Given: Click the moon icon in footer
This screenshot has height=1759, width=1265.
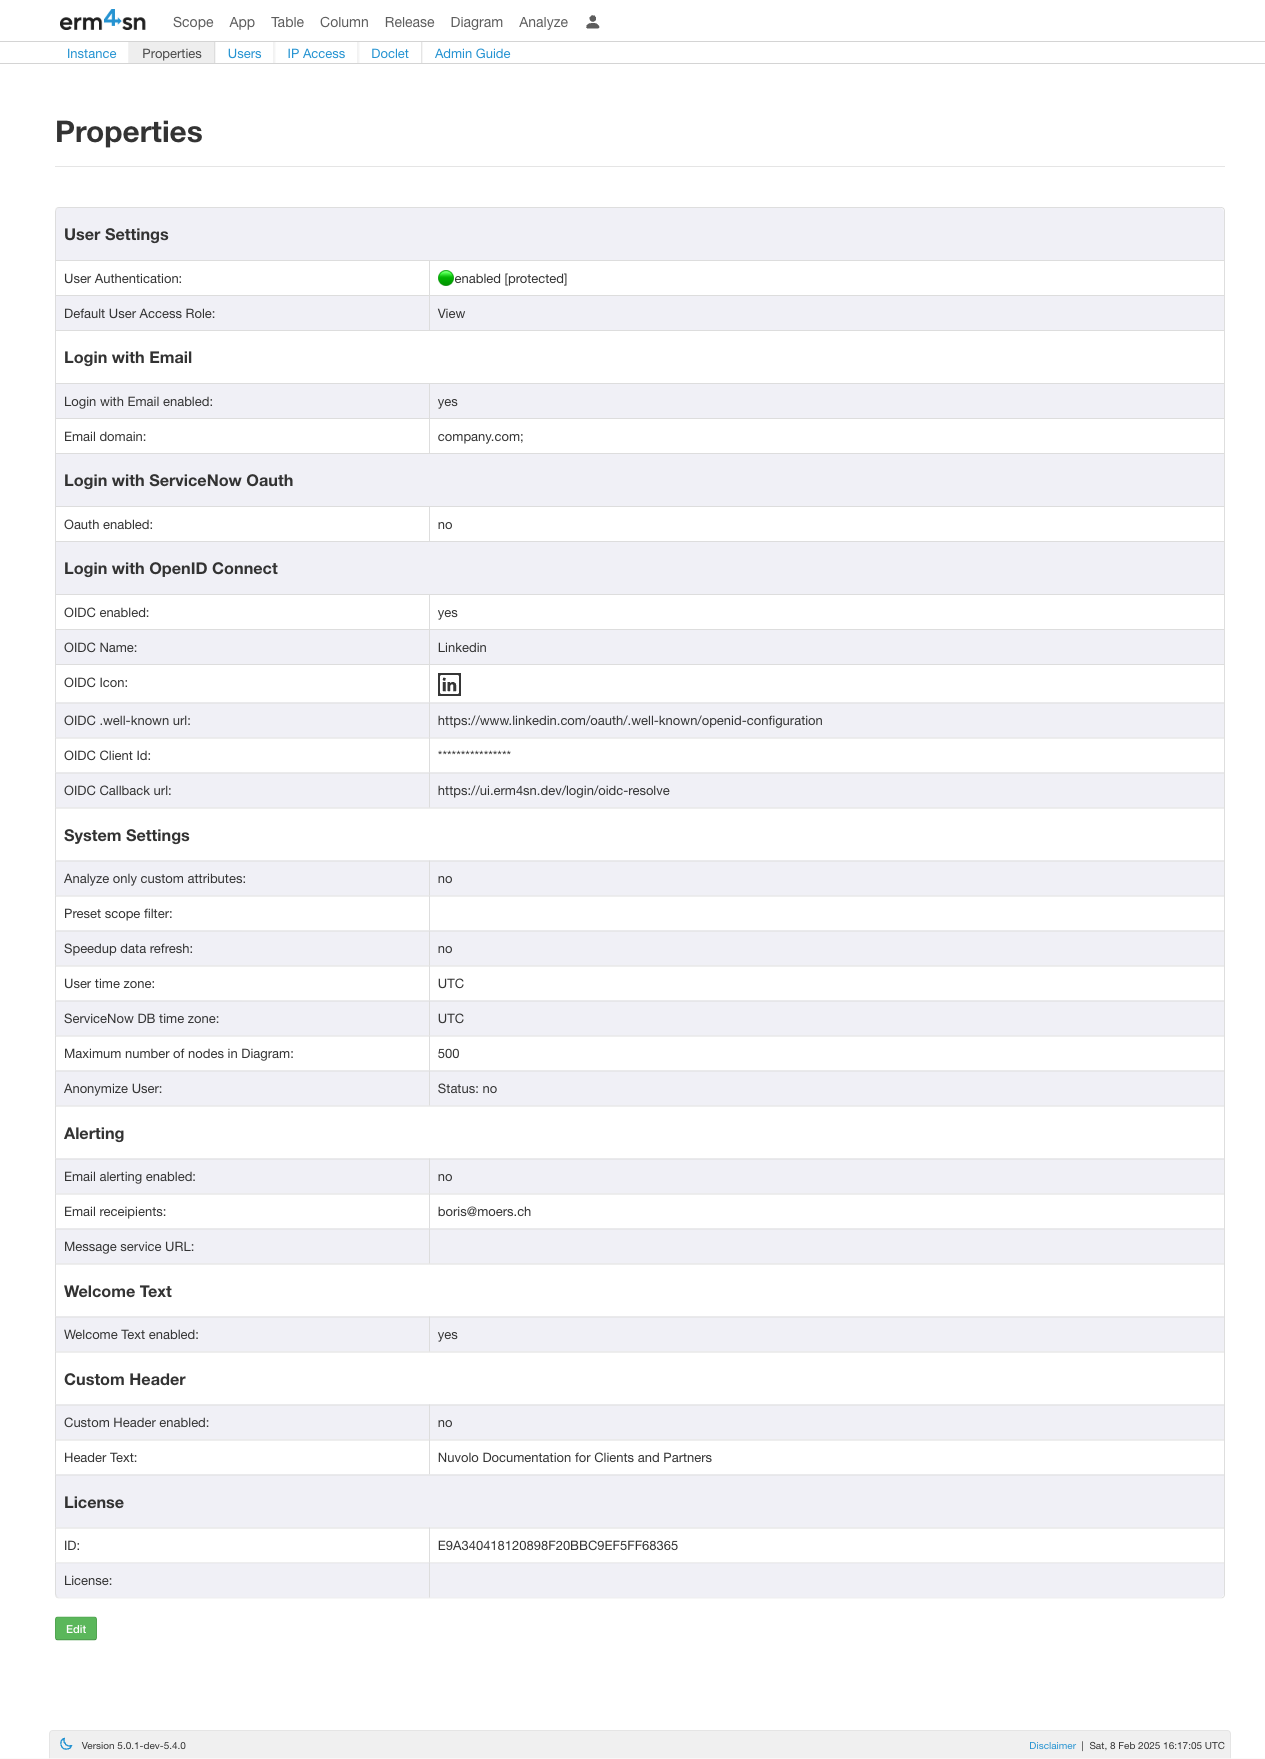Looking at the screenshot, I should click(x=66, y=1744).
